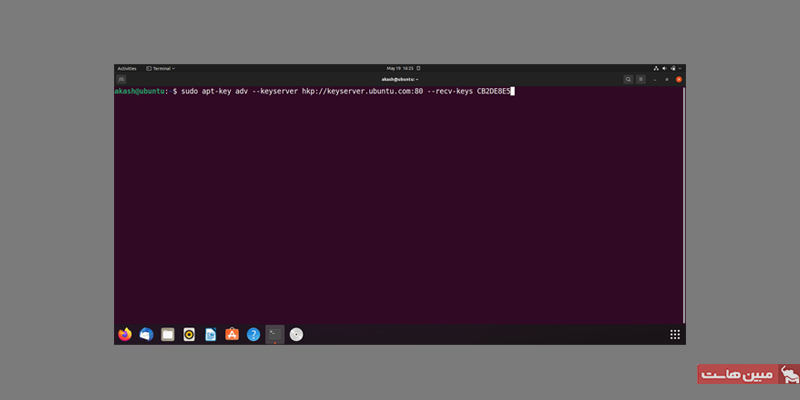Click the disc drive icon in dock
800x400 pixels.
point(296,334)
